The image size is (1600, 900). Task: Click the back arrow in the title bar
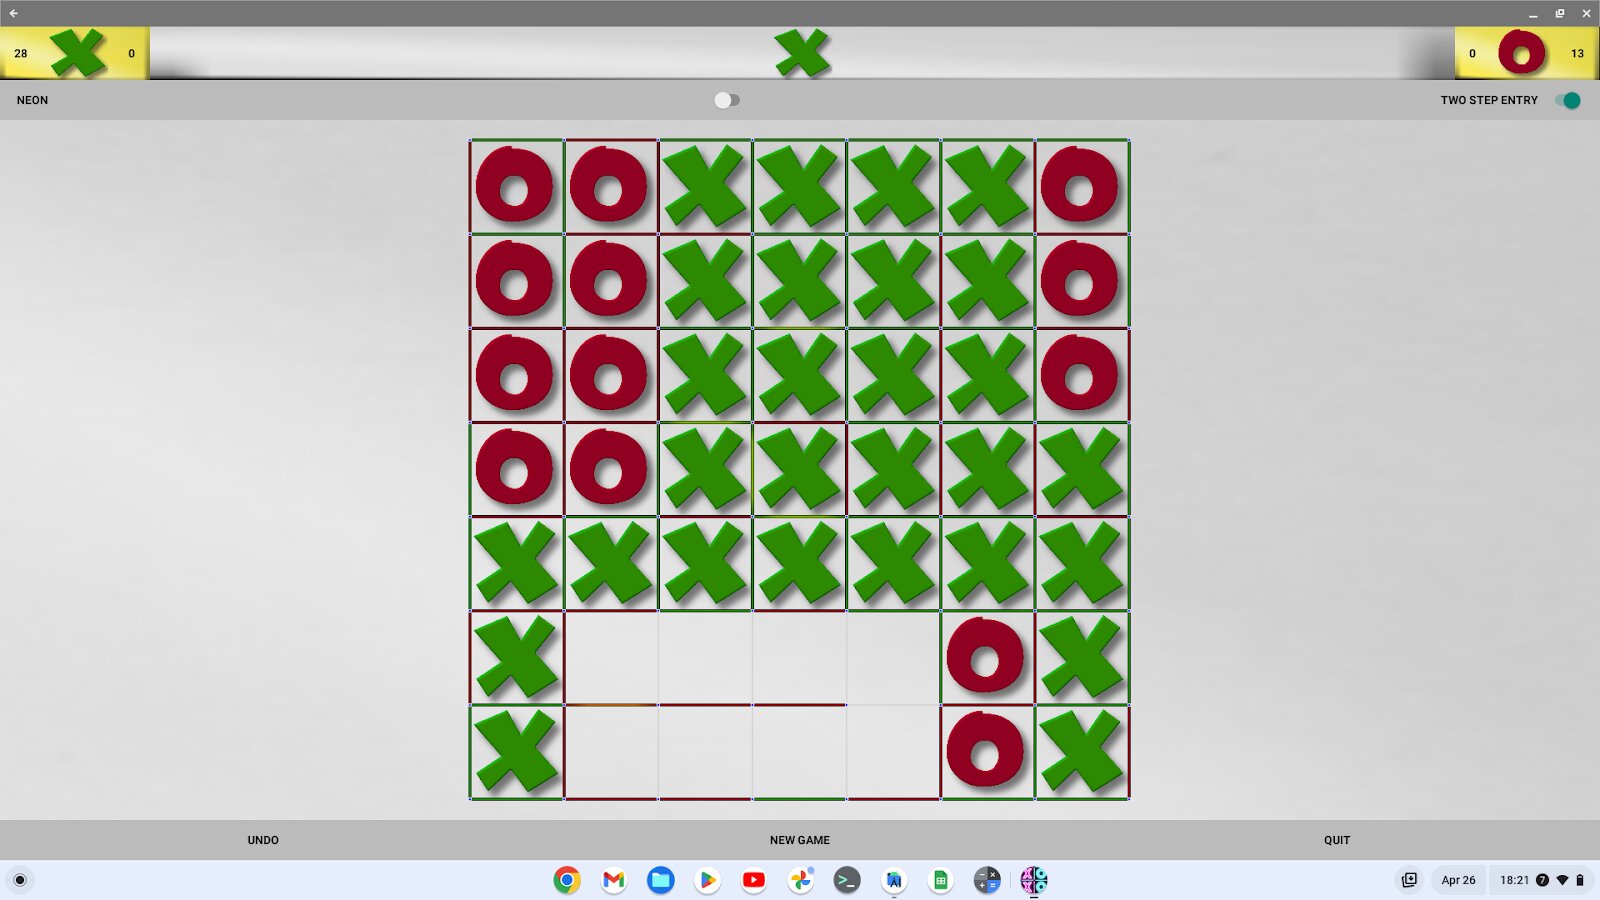coord(14,13)
